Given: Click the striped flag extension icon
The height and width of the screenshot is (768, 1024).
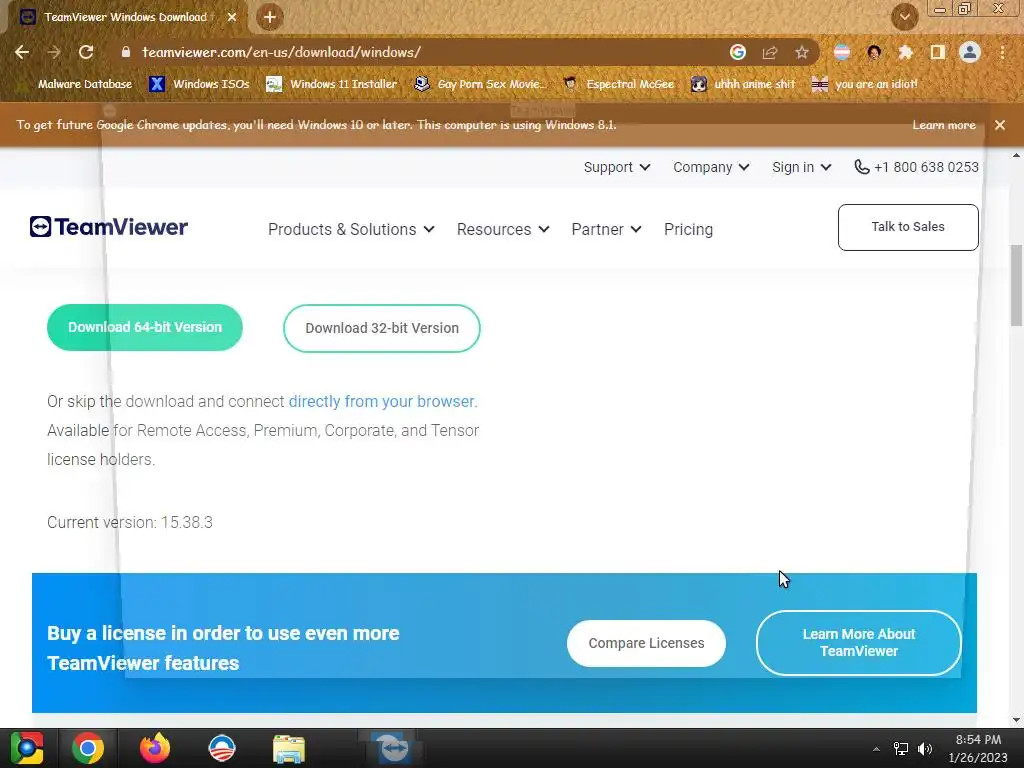Looking at the screenshot, I should coord(842,52).
